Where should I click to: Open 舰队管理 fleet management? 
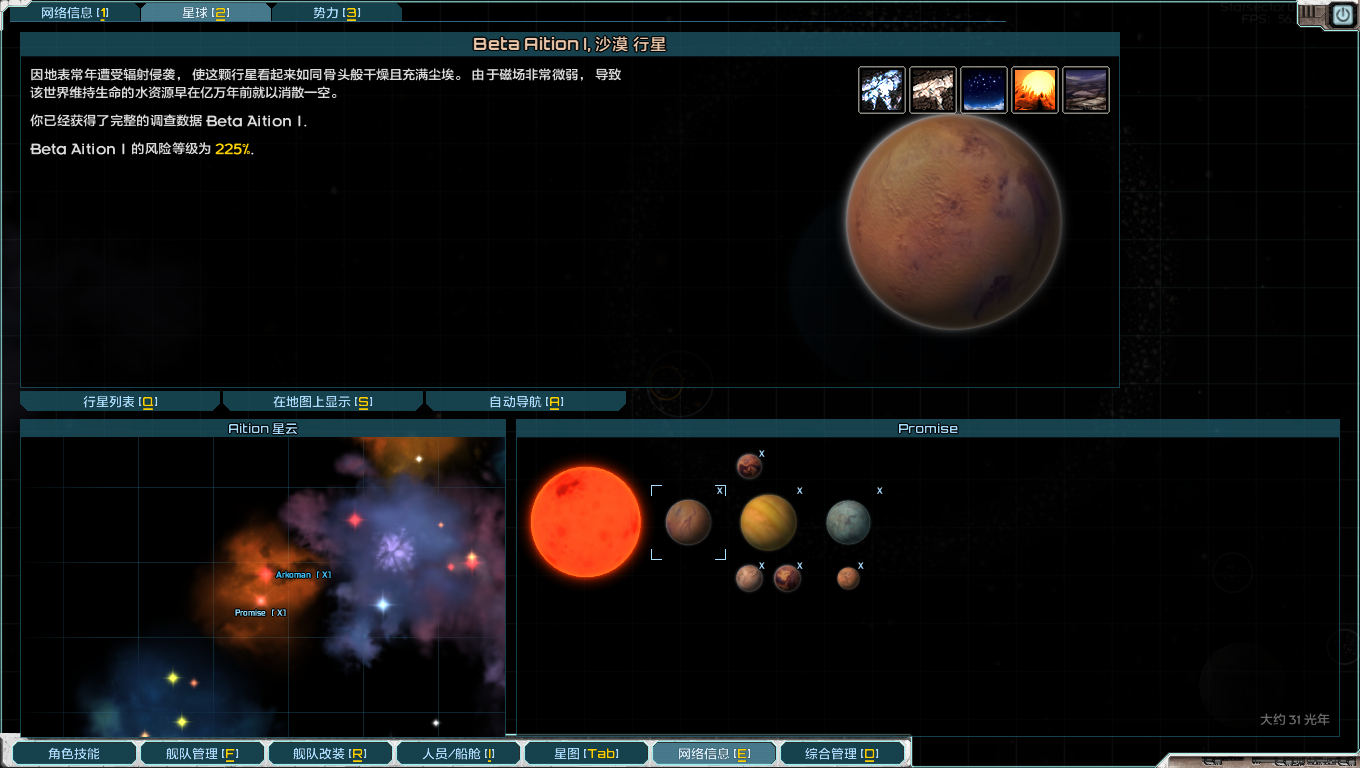pos(202,754)
